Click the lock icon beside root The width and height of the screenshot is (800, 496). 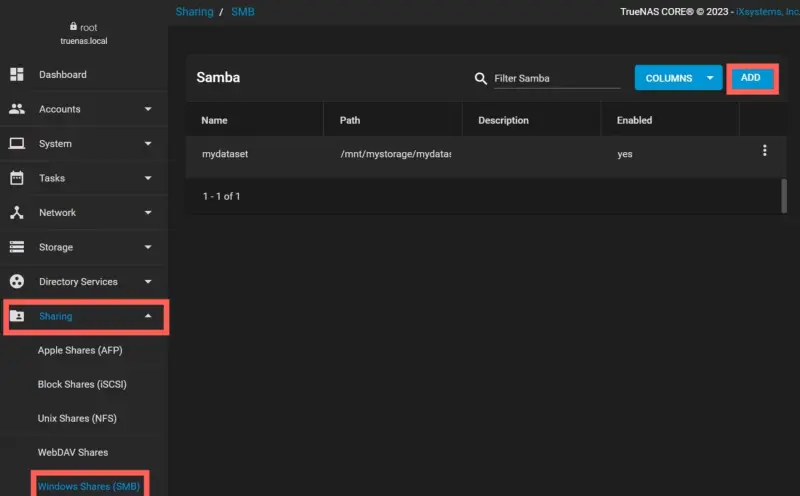click(73, 27)
